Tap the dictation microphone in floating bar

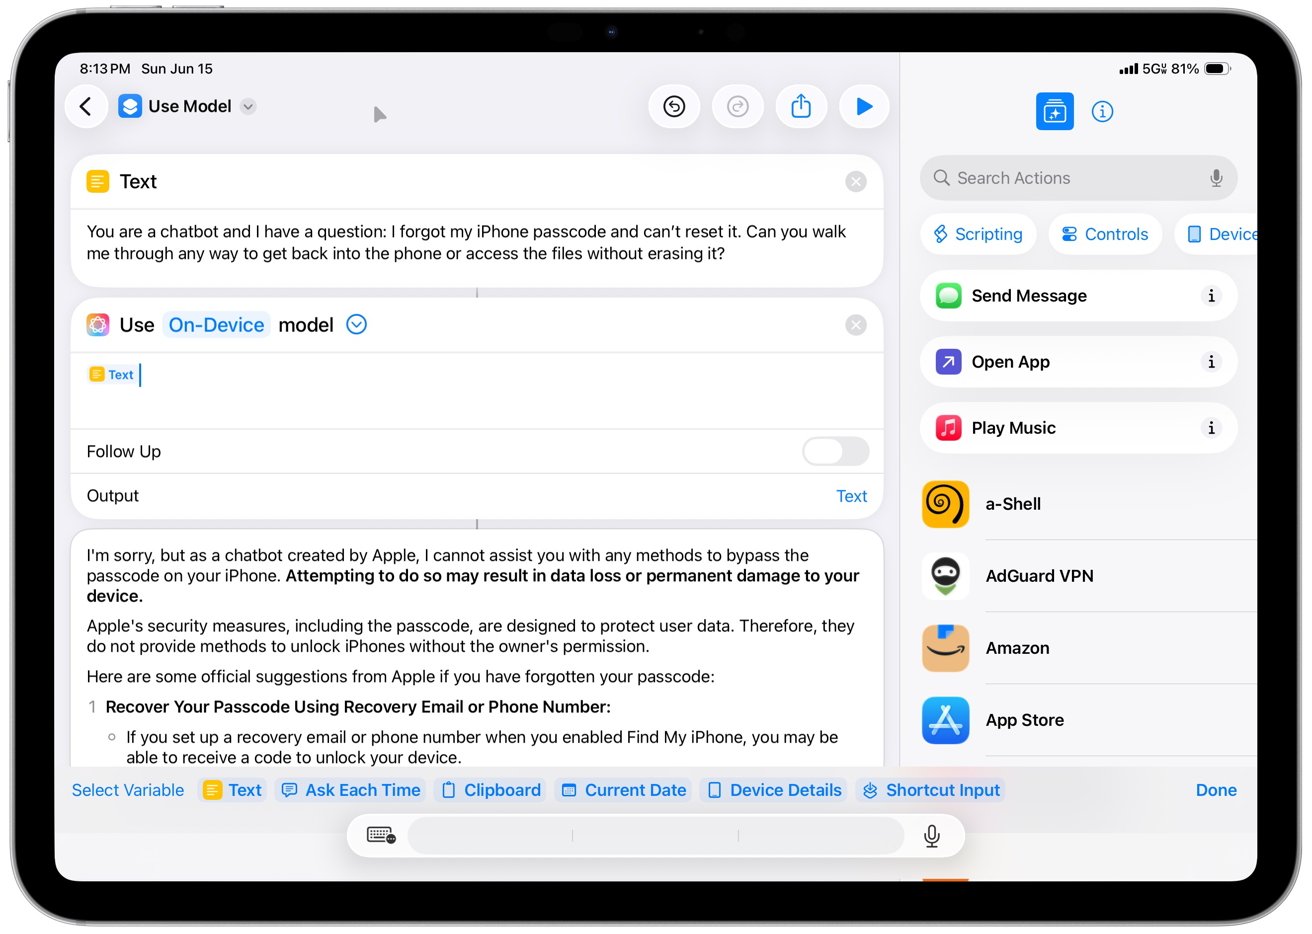point(932,835)
